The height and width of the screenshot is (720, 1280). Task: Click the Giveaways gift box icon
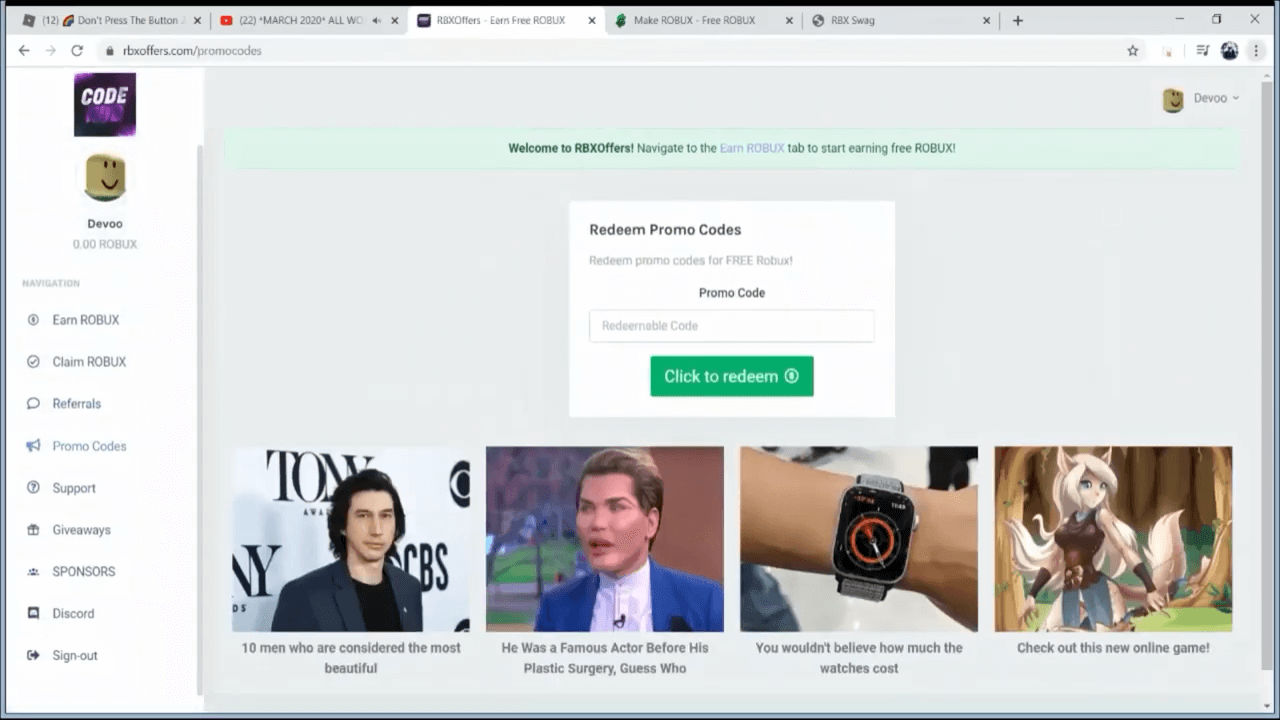(33, 530)
